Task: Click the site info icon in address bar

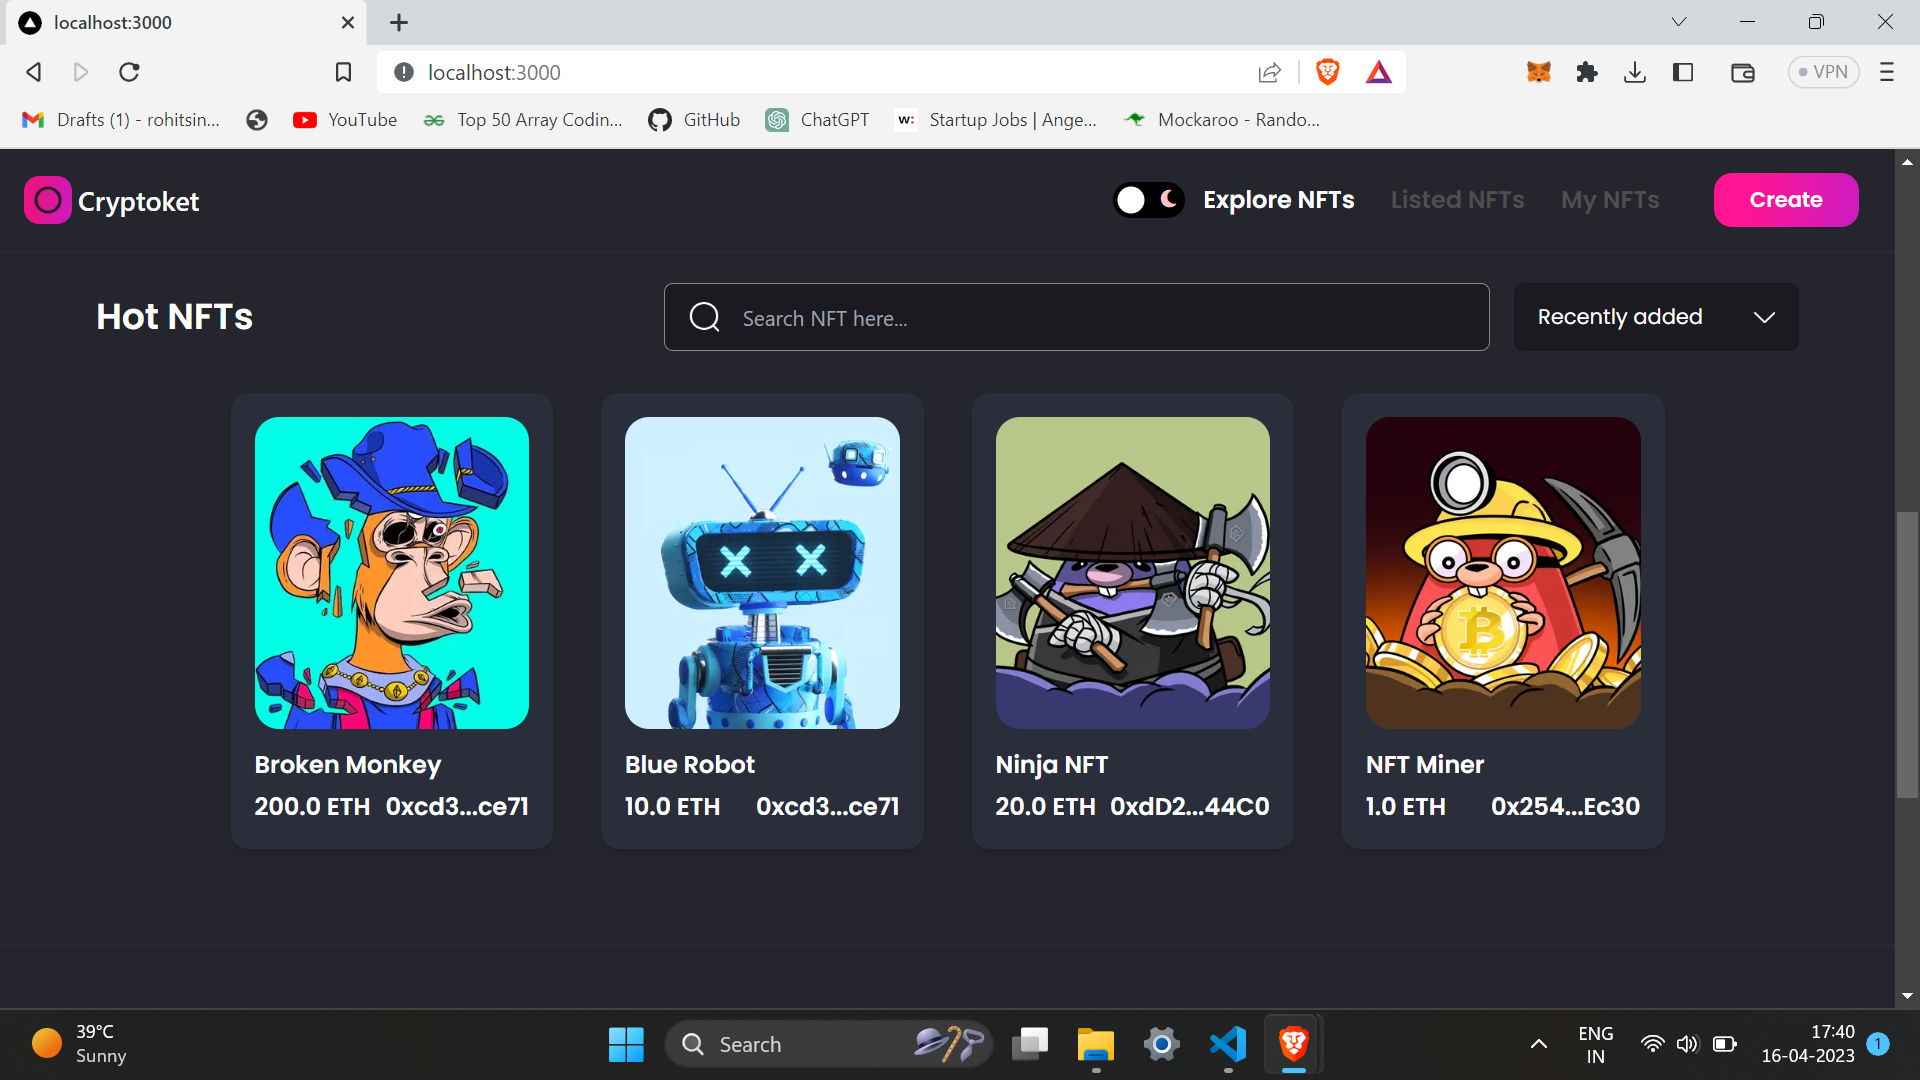Action: [x=404, y=72]
